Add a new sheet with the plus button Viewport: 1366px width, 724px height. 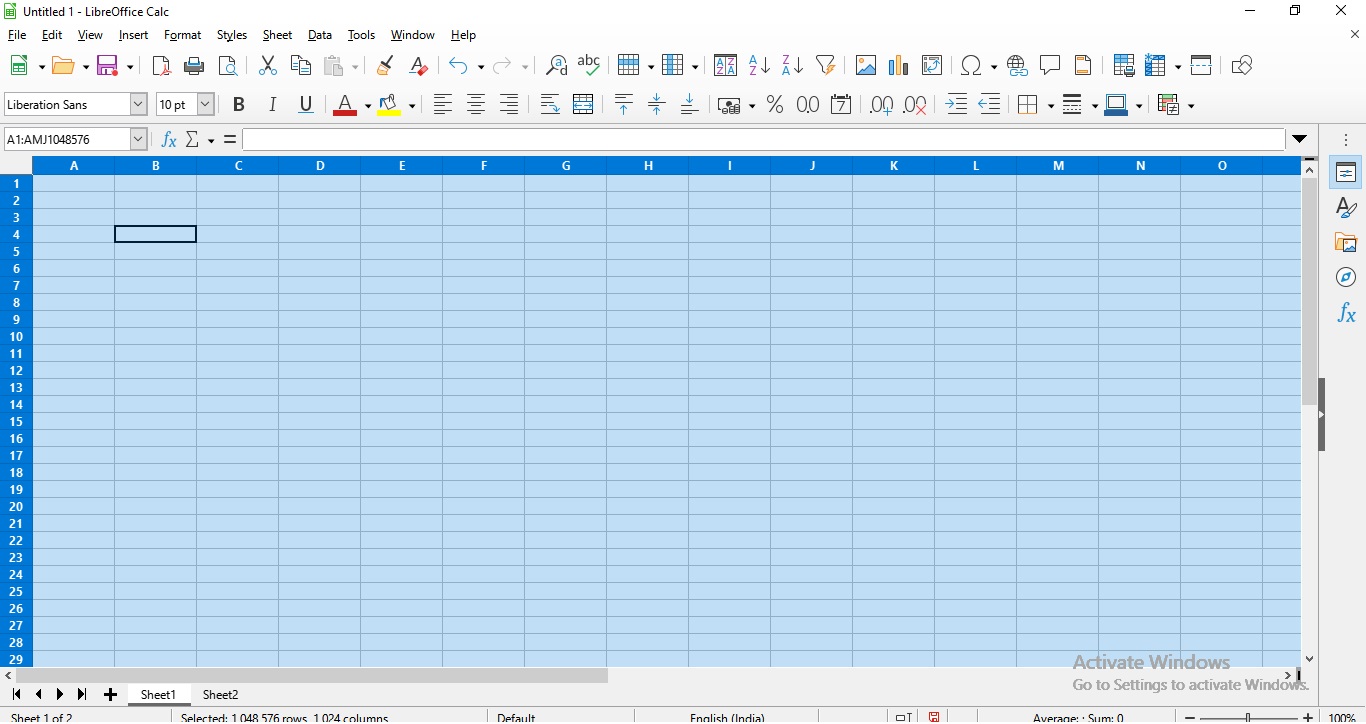point(110,694)
